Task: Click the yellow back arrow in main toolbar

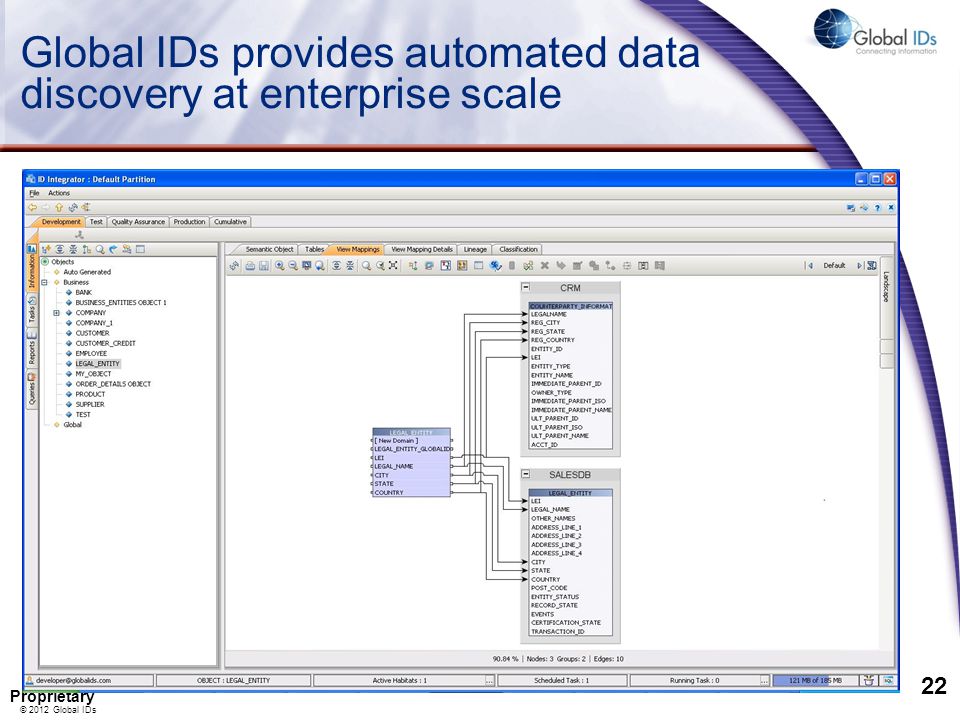Action: (x=32, y=208)
